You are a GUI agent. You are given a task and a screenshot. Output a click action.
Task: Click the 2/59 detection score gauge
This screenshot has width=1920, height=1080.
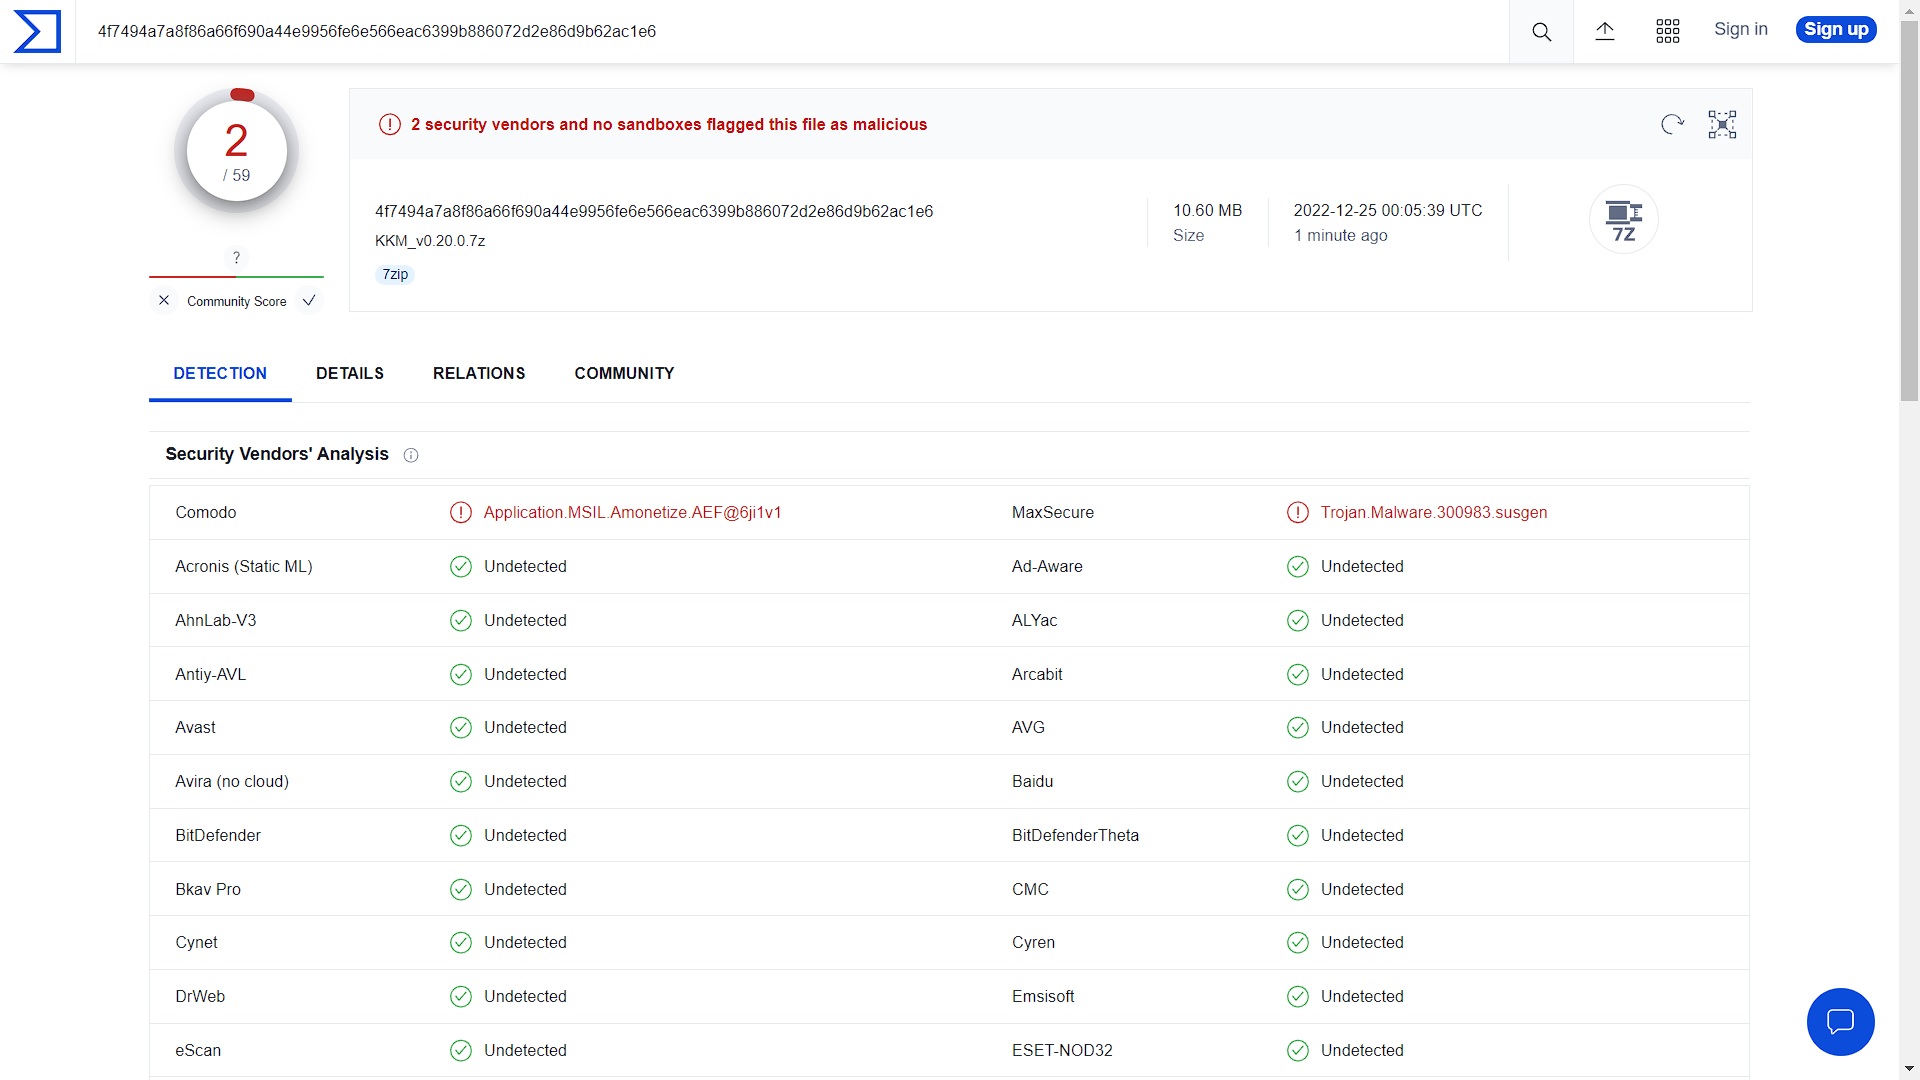pos(236,150)
